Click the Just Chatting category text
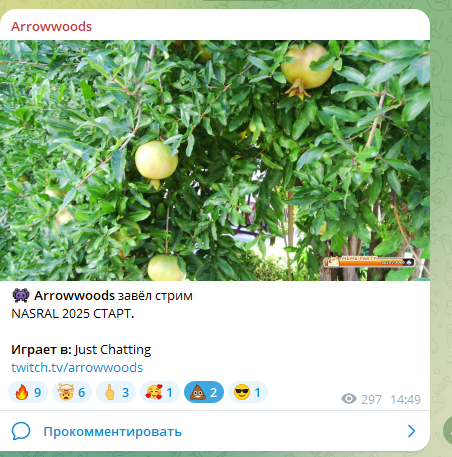This screenshot has height=457, width=452. tap(113, 350)
